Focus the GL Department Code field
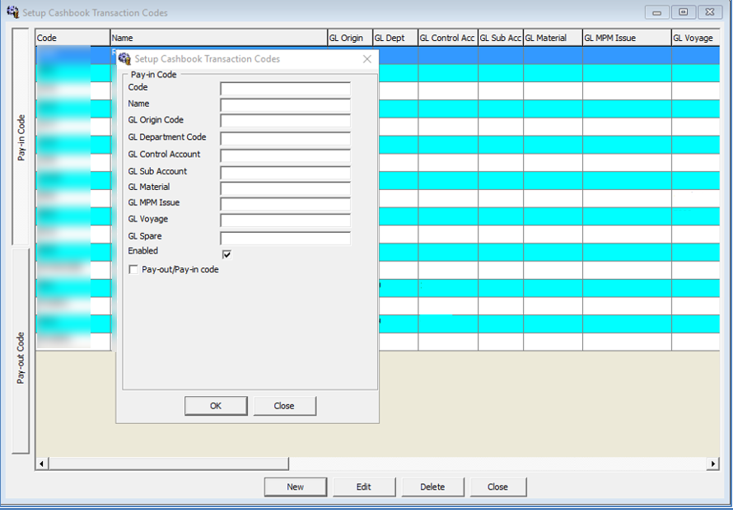The image size is (733, 510). [x=285, y=138]
